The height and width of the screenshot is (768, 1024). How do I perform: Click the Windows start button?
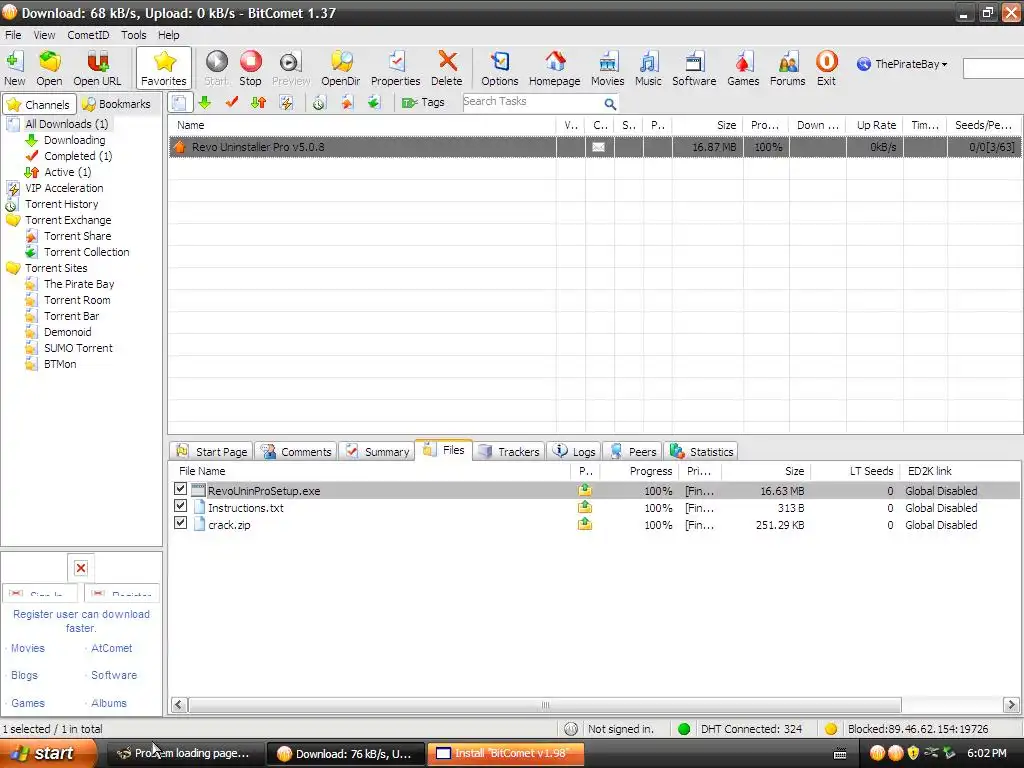pos(48,753)
